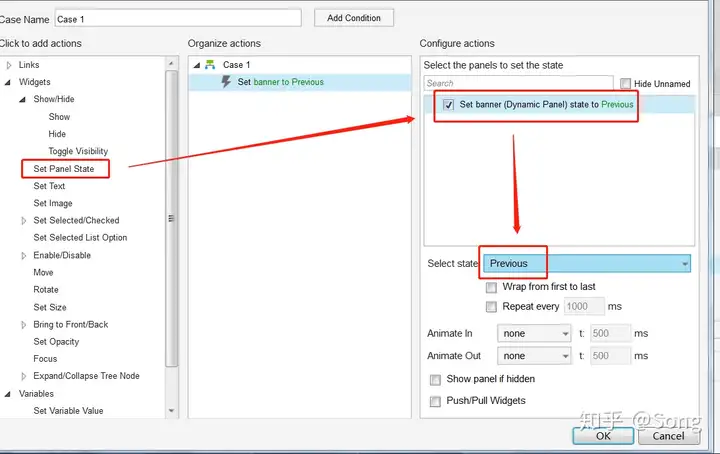Add the Set Variable Value action
Image resolution: width=720 pixels, height=454 pixels.
point(68,411)
